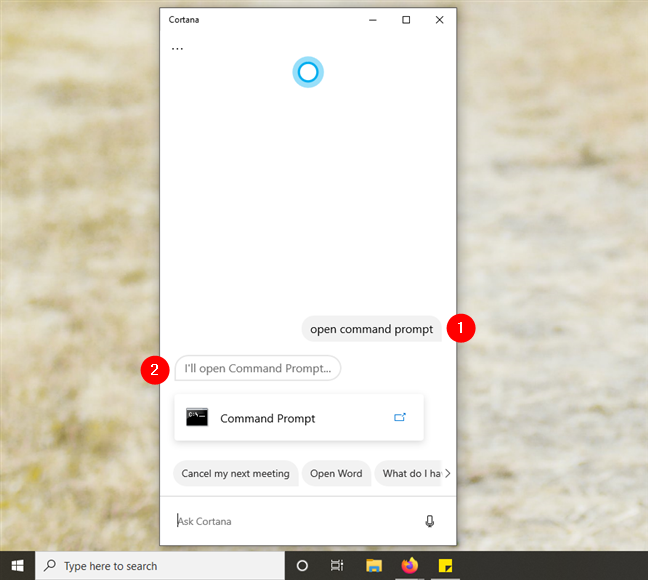The image size is (648, 580).
Task: Click the 'What do I ha' suggestion chip
Action: pos(409,473)
